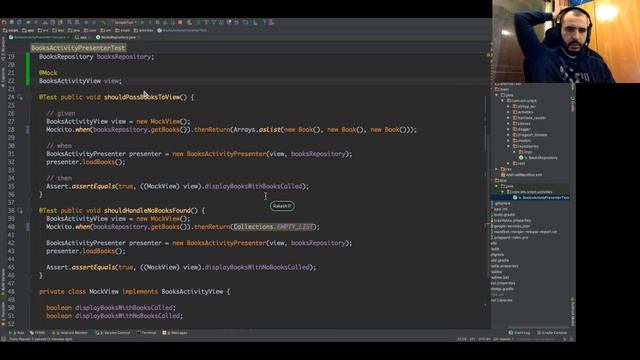The image size is (640, 360).
Task: Open the Gradle Console panel
Action: coord(552,333)
